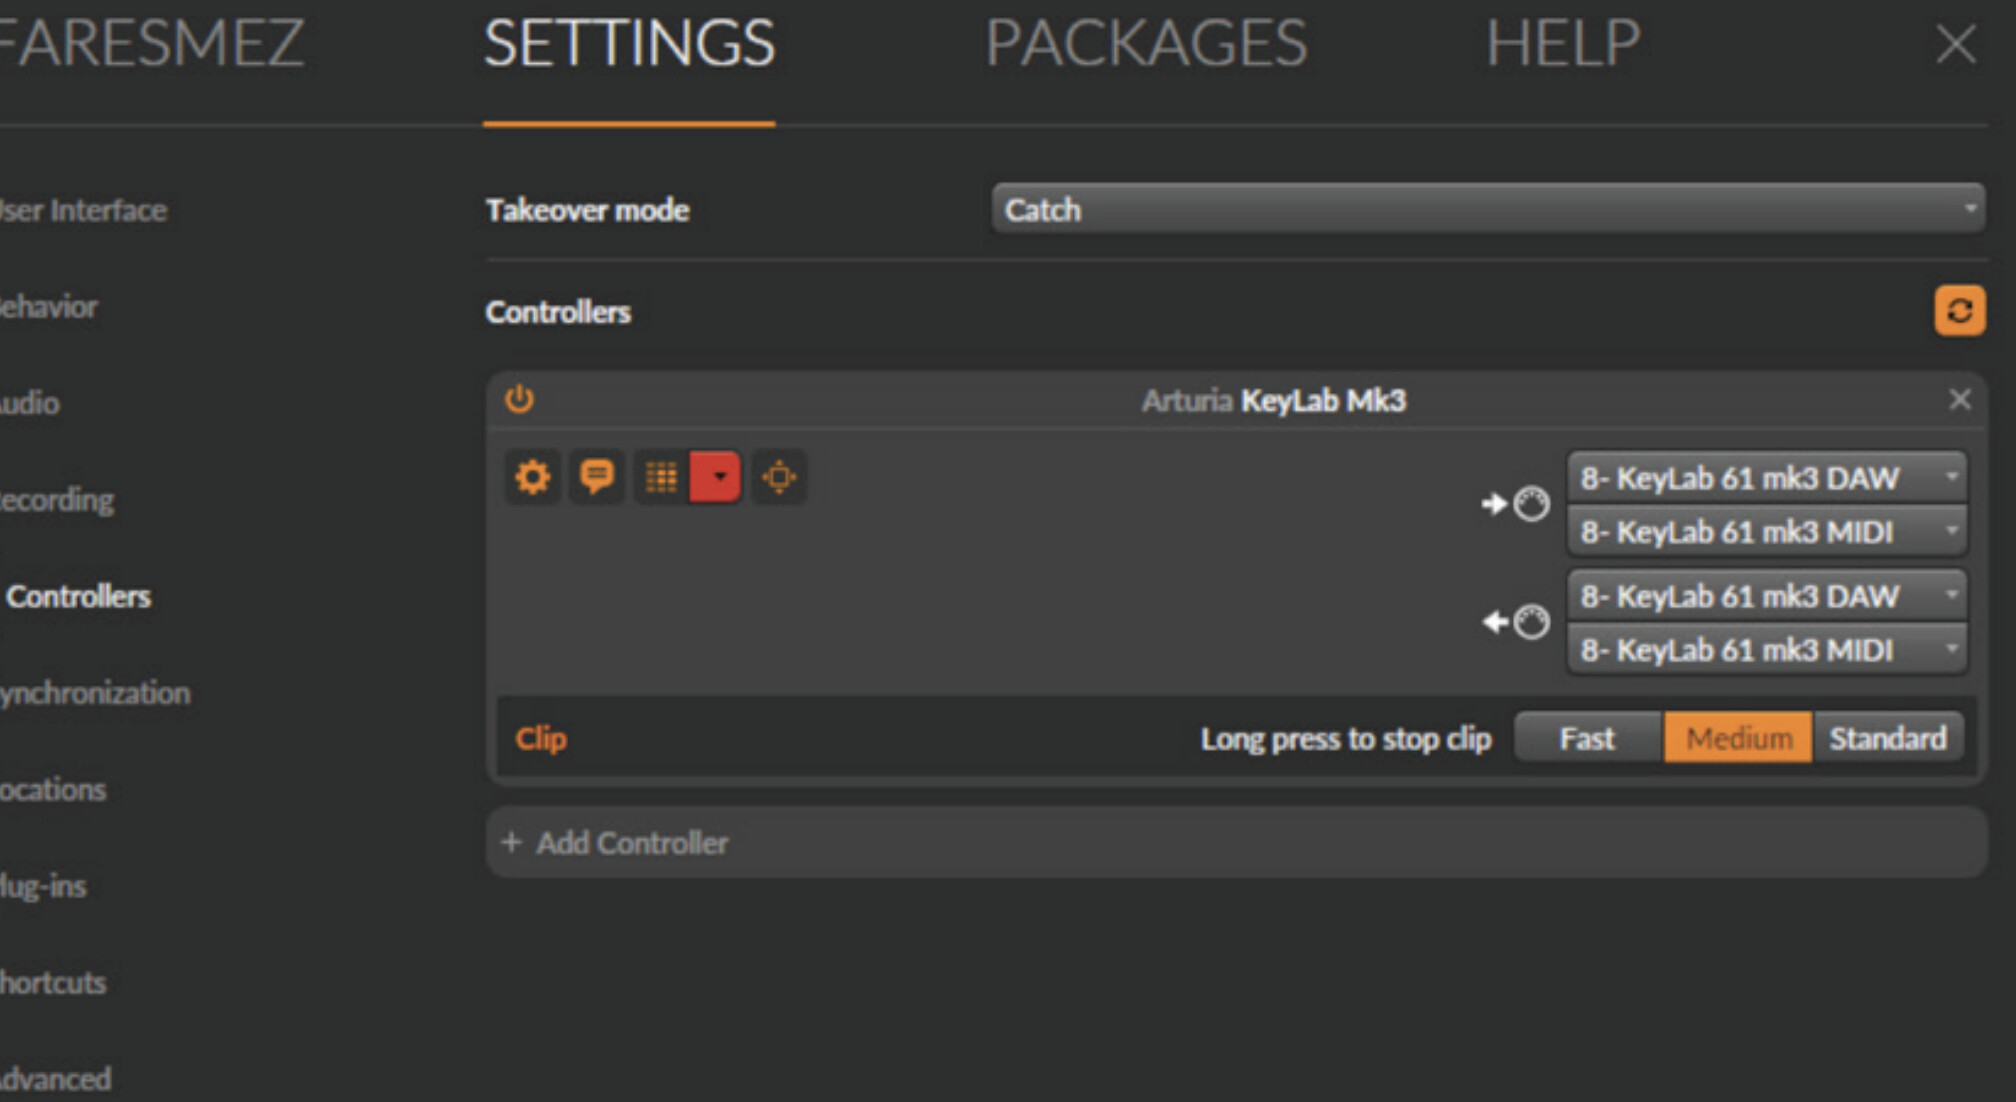The width and height of the screenshot is (2016, 1102).
Task: Click the MIDI output port arrow icon
Action: coord(1515,622)
